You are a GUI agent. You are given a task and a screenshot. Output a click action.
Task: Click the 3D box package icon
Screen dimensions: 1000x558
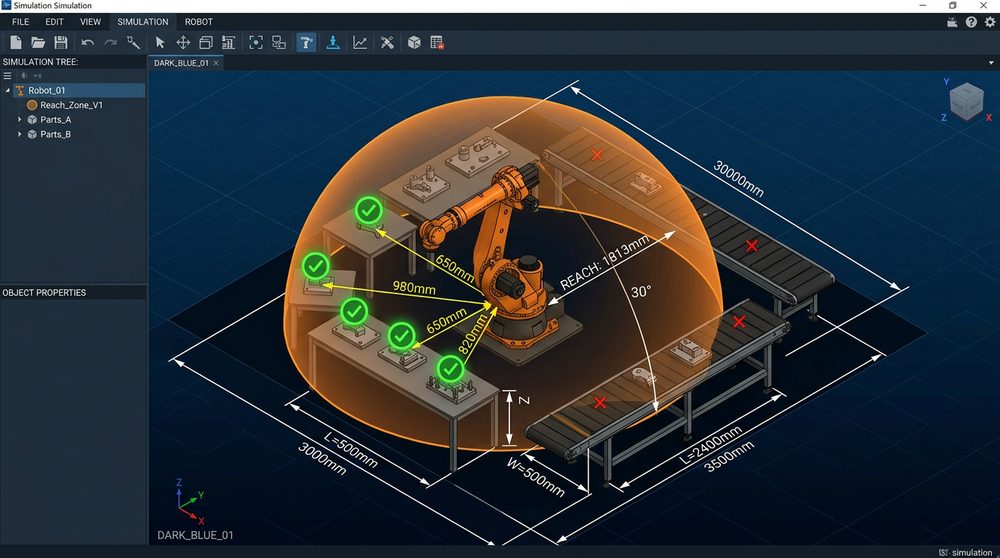pyautogui.click(x=413, y=42)
